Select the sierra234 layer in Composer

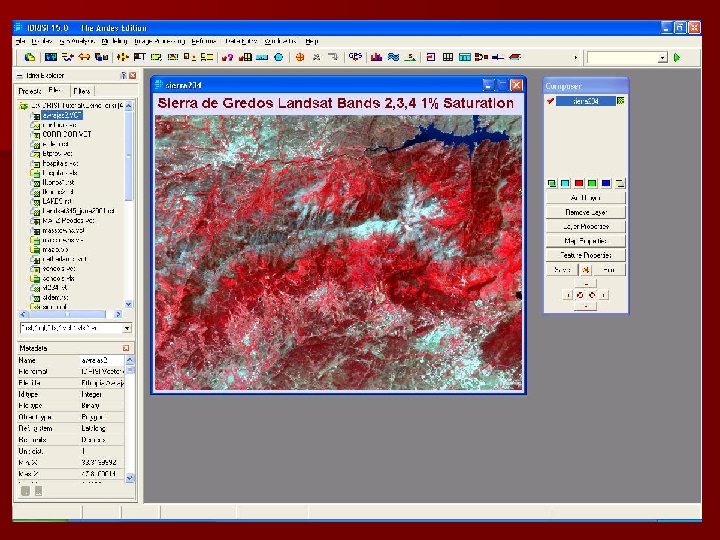coord(585,101)
